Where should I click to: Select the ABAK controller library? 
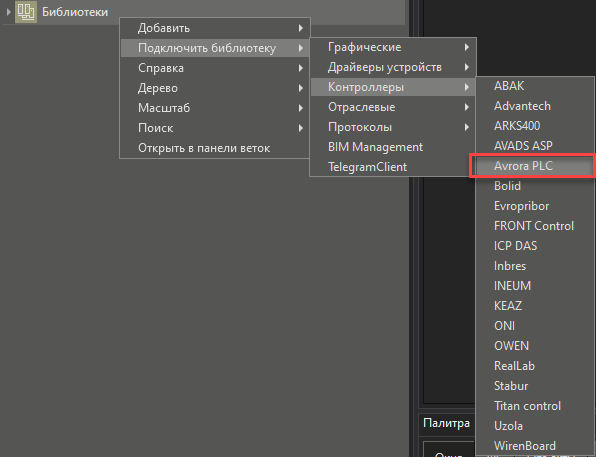[535, 86]
